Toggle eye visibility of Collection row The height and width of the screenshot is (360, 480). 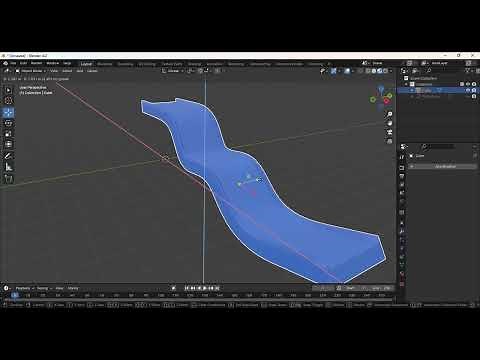(x=468, y=84)
